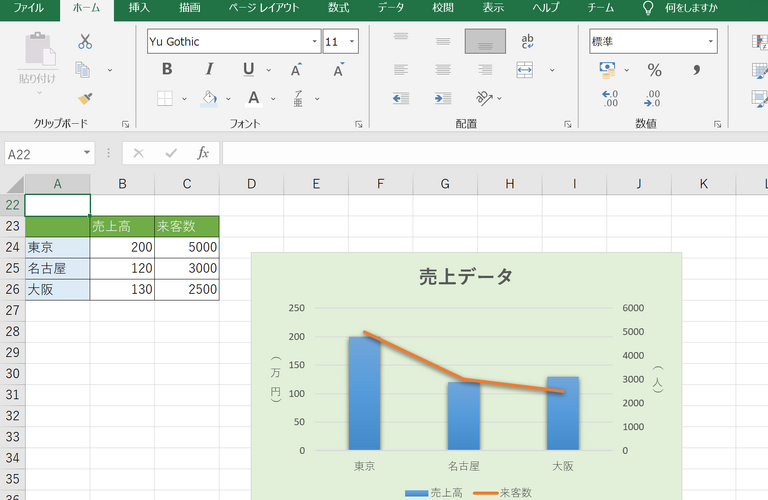The width and height of the screenshot is (768, 500).
Task: Increase decimal places
Action: pyautogui.click(x=610, y=98)
